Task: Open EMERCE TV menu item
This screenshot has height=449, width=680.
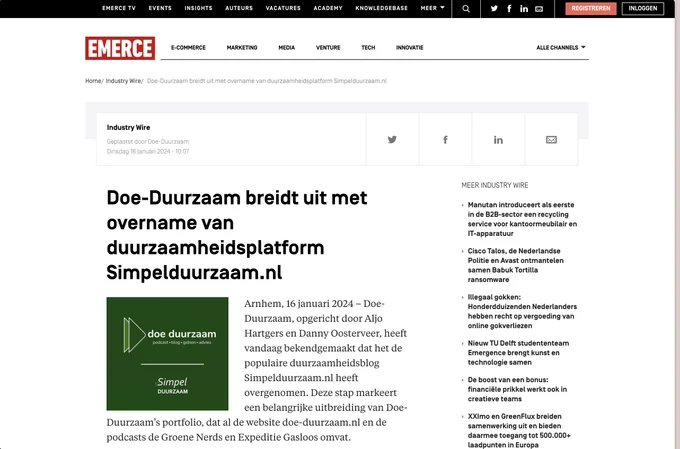Action: (x=119, y=8)
